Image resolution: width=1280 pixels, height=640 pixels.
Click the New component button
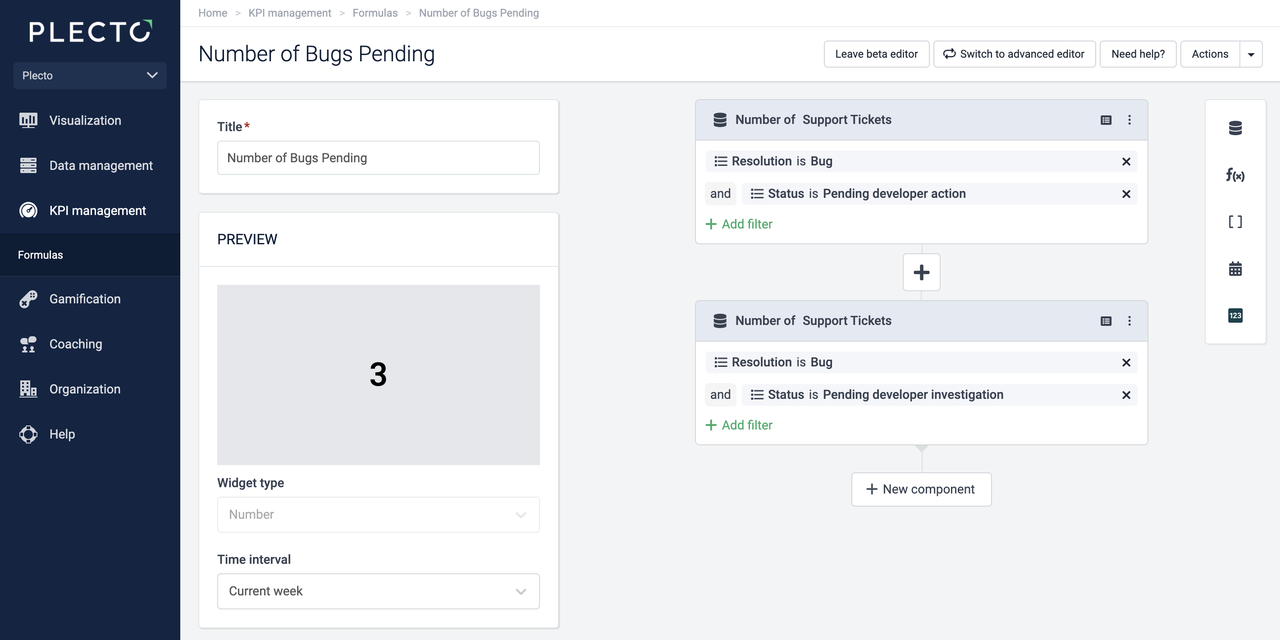pos(921,490)
